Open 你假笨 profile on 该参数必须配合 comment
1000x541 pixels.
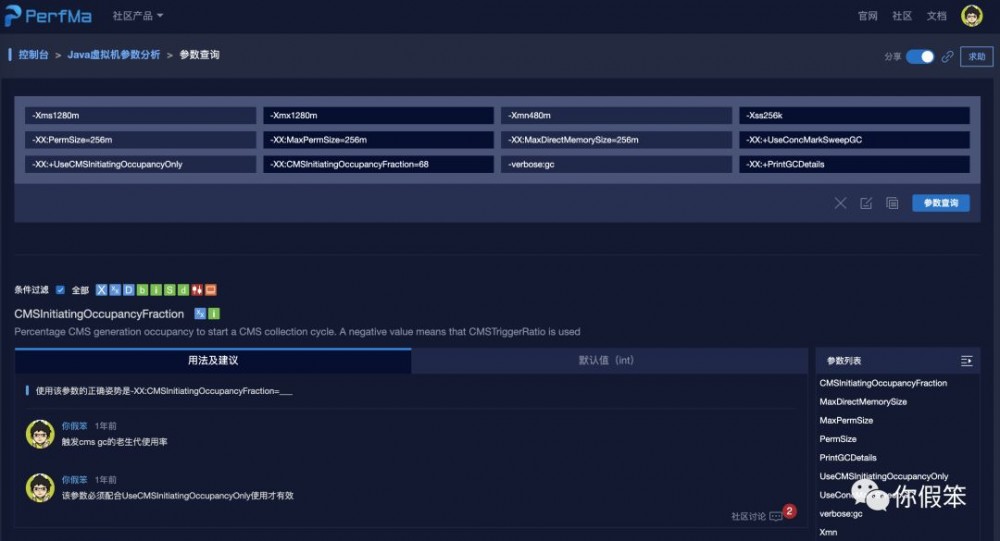74,479
